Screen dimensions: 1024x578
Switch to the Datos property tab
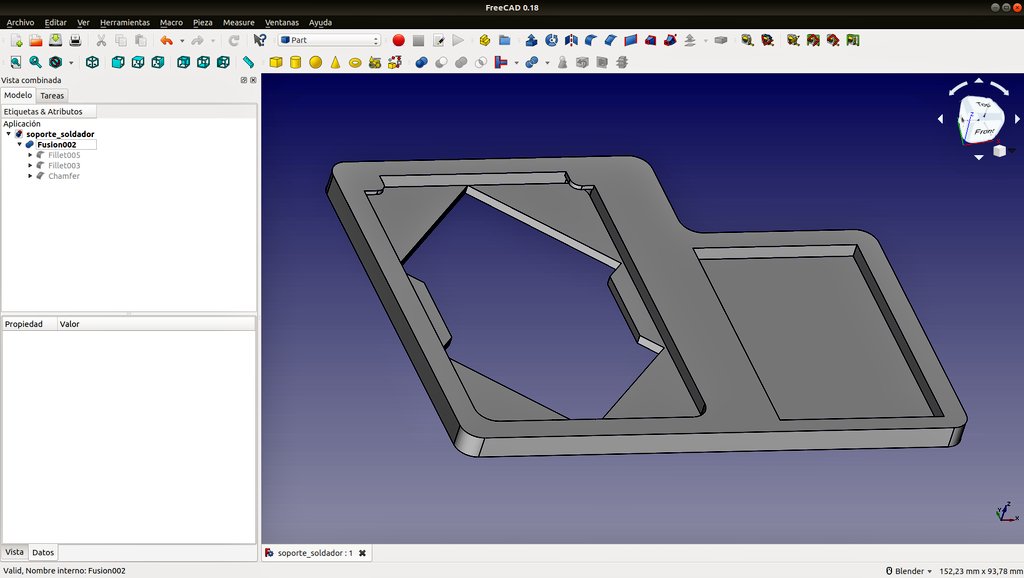43,553
